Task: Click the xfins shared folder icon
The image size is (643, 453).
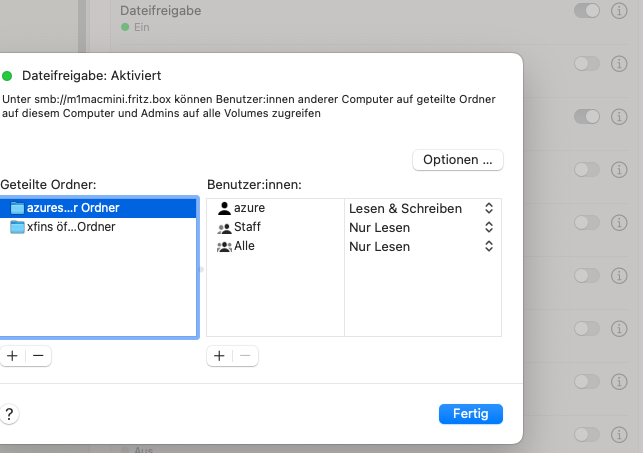Action: (x=17, y=227)
